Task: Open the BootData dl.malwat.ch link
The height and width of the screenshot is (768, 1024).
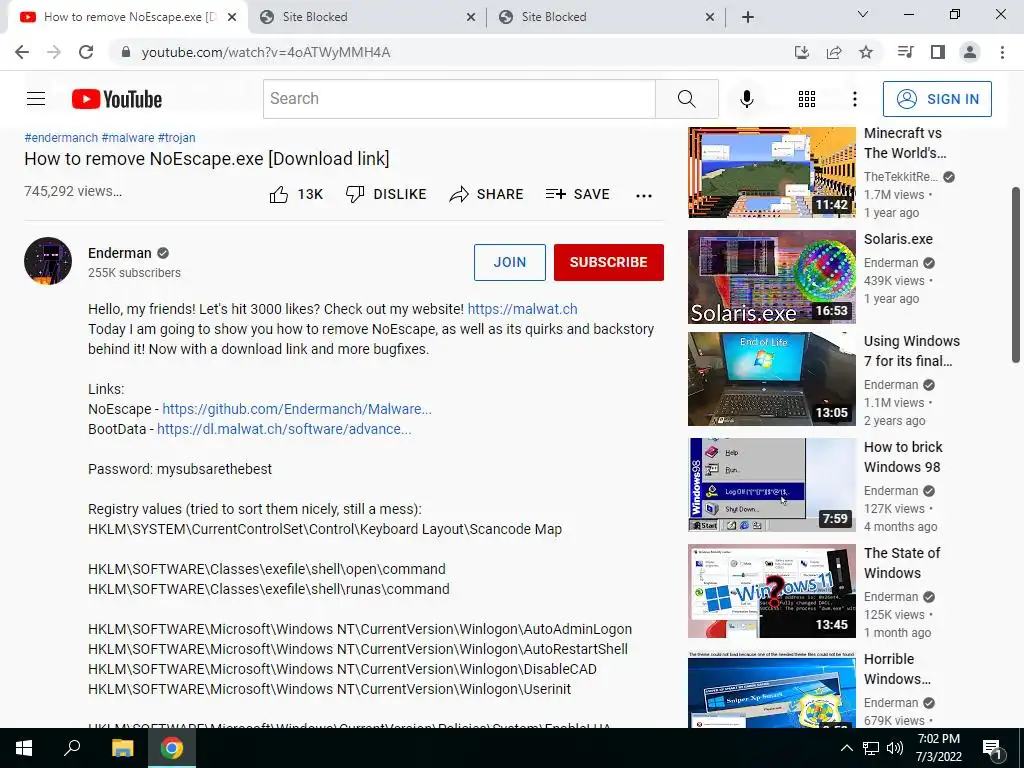Action: coord(284,429)
